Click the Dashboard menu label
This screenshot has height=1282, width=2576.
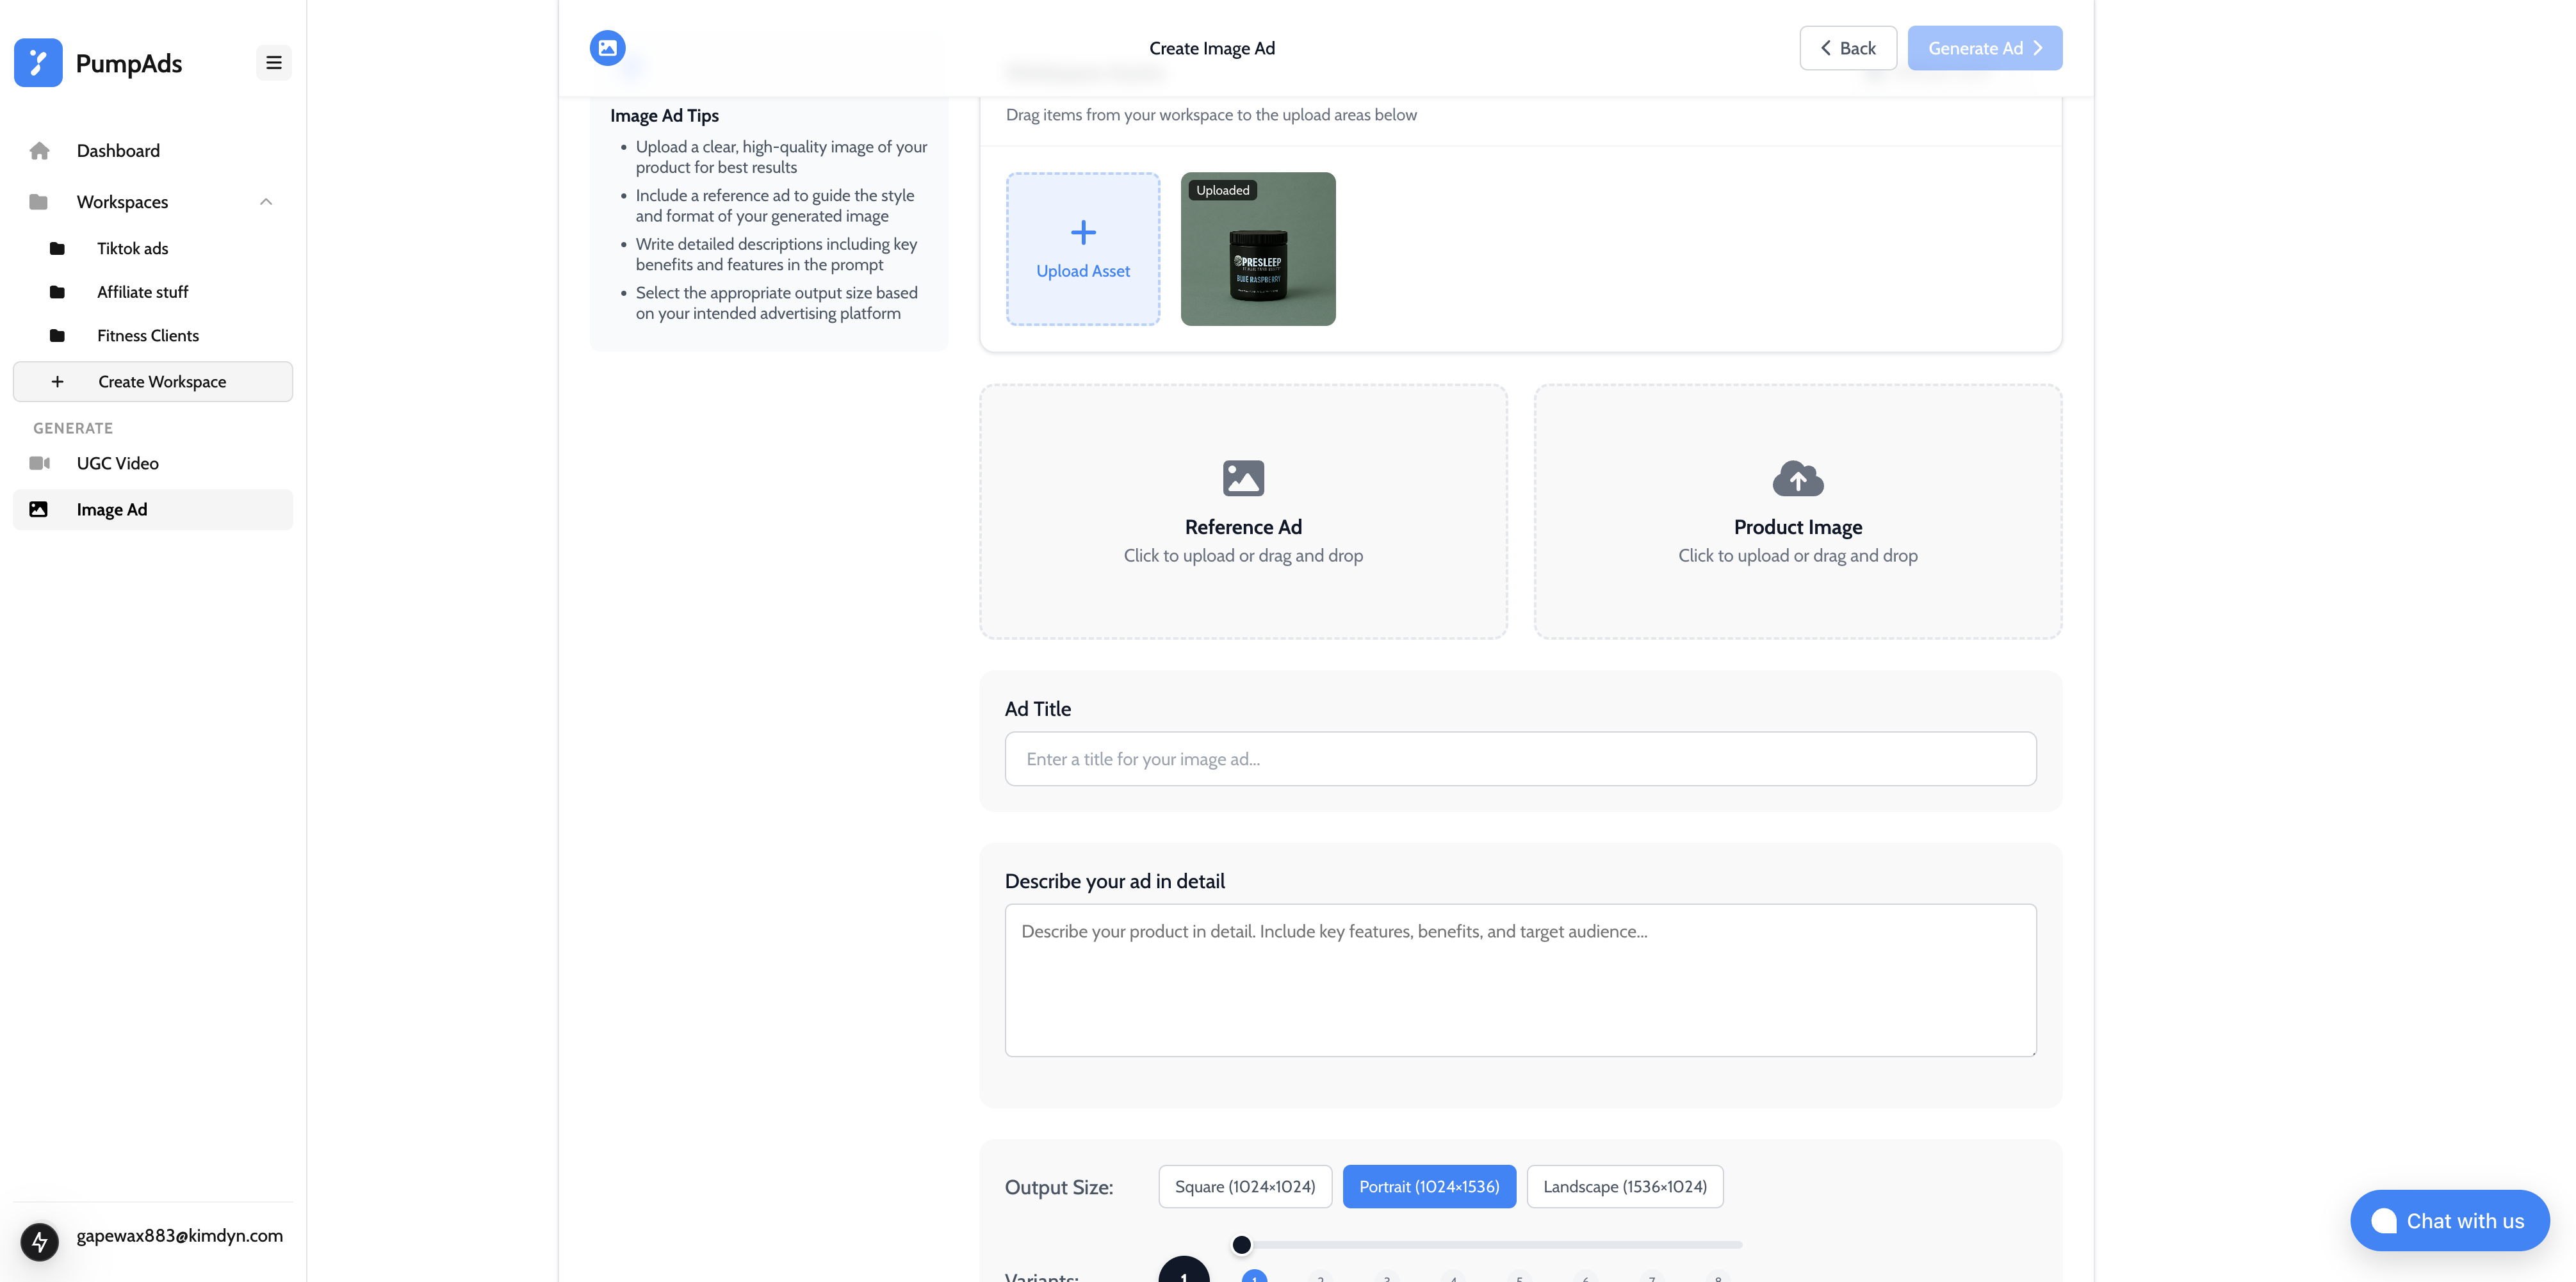[118, 151]
